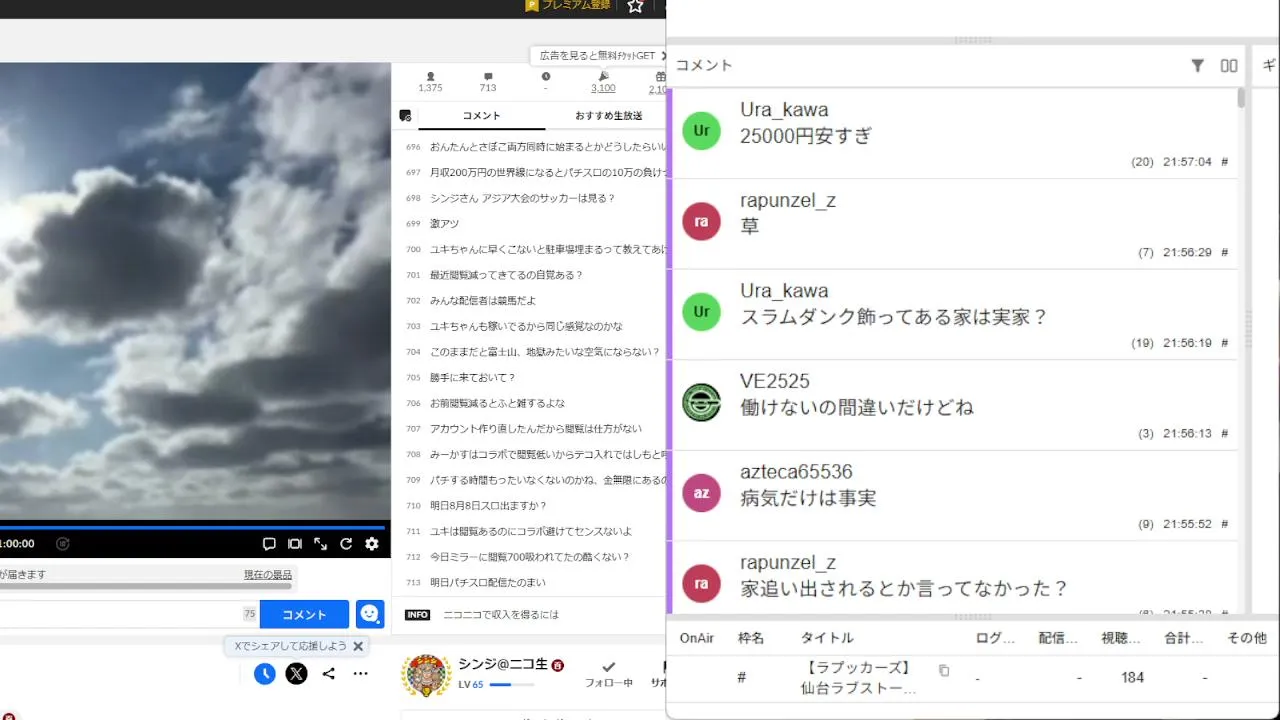Dismiss the Xでシェアして応援しよう tooltip
Image resolution: width=1280 pixels, height=720 pixels.
(x=358, y=646)
